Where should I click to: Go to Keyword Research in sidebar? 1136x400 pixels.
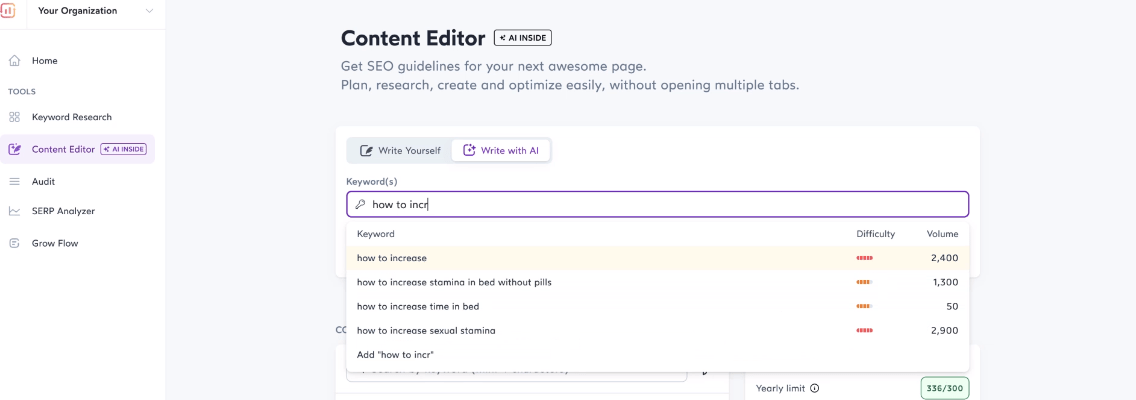(x=72, y=117)
